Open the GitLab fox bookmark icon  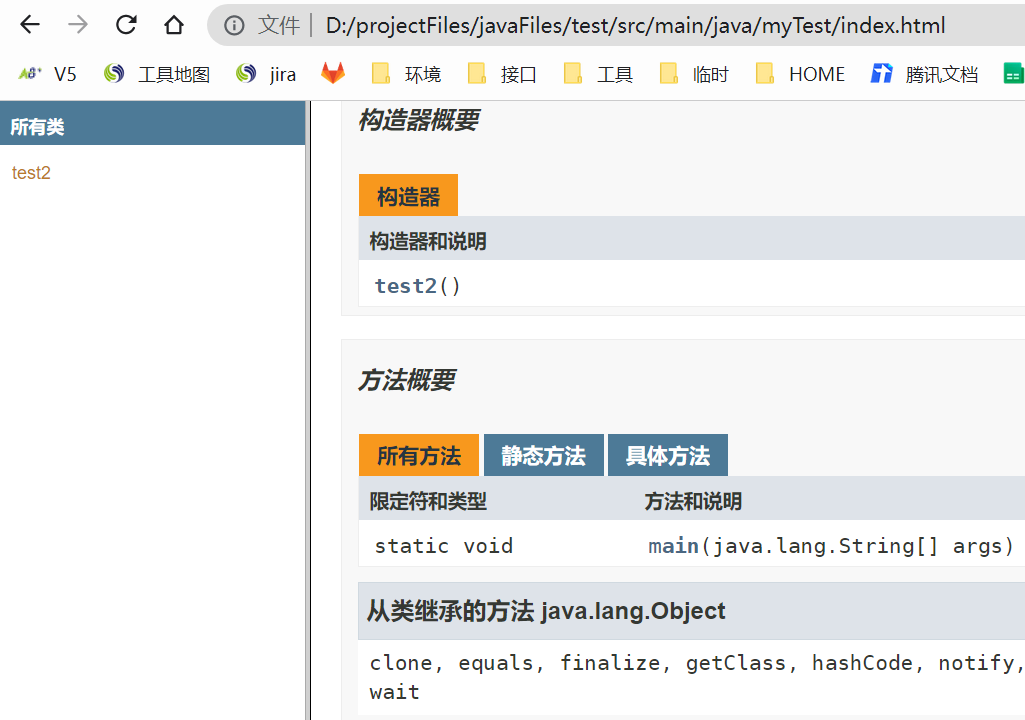333,73
